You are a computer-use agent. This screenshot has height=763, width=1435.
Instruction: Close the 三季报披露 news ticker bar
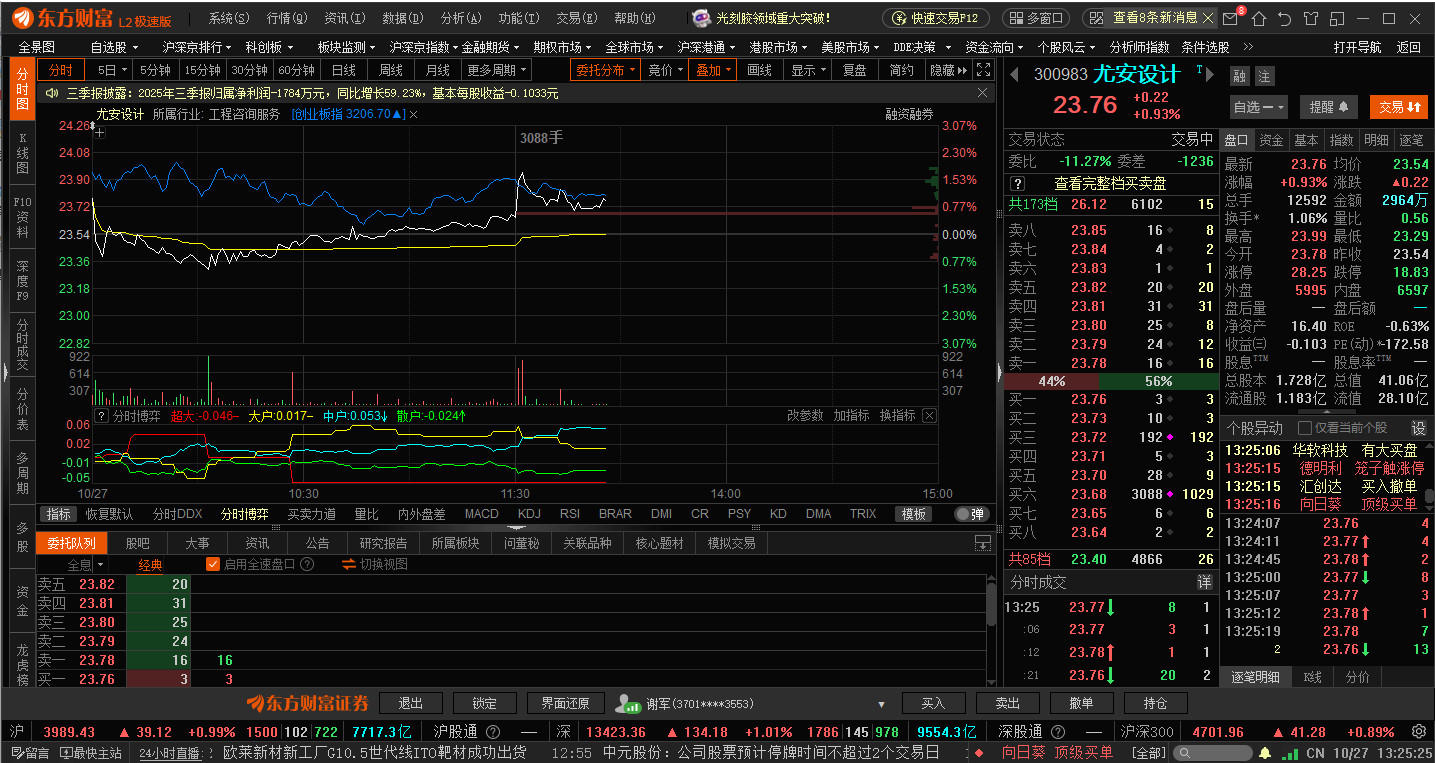point(982,93)
